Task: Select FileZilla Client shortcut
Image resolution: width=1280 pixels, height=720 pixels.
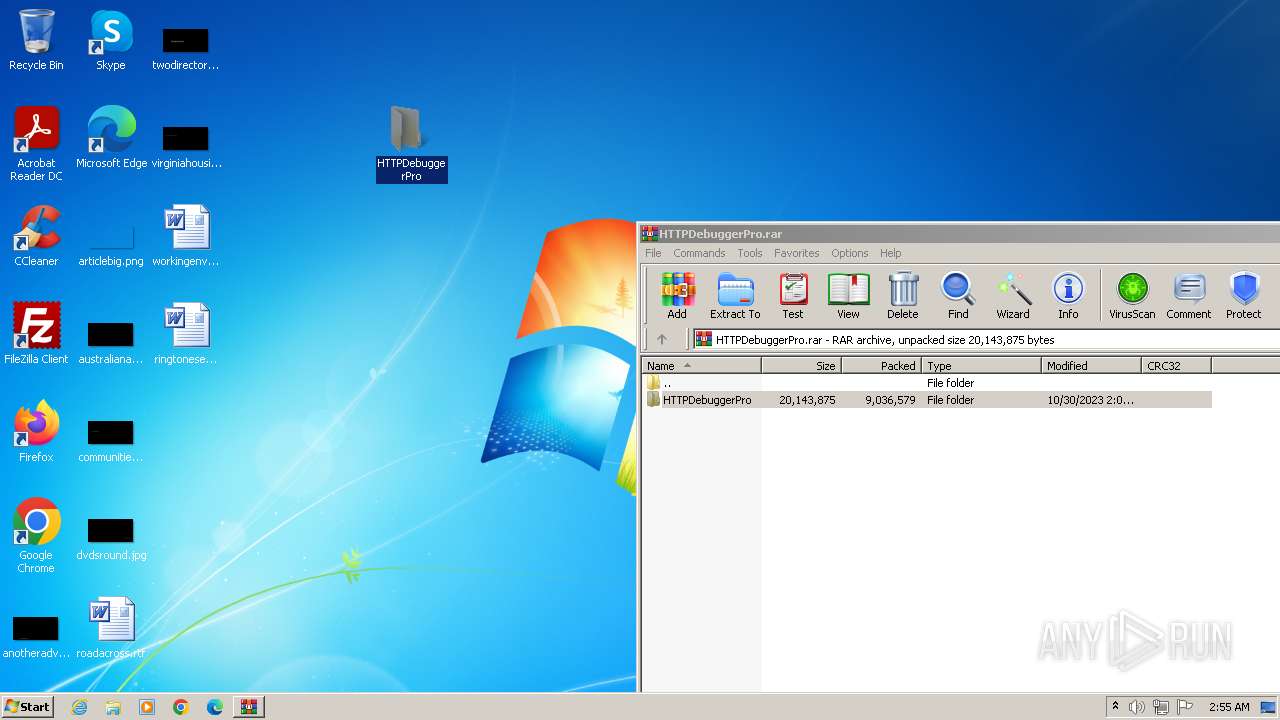Action: coord(36,334)
